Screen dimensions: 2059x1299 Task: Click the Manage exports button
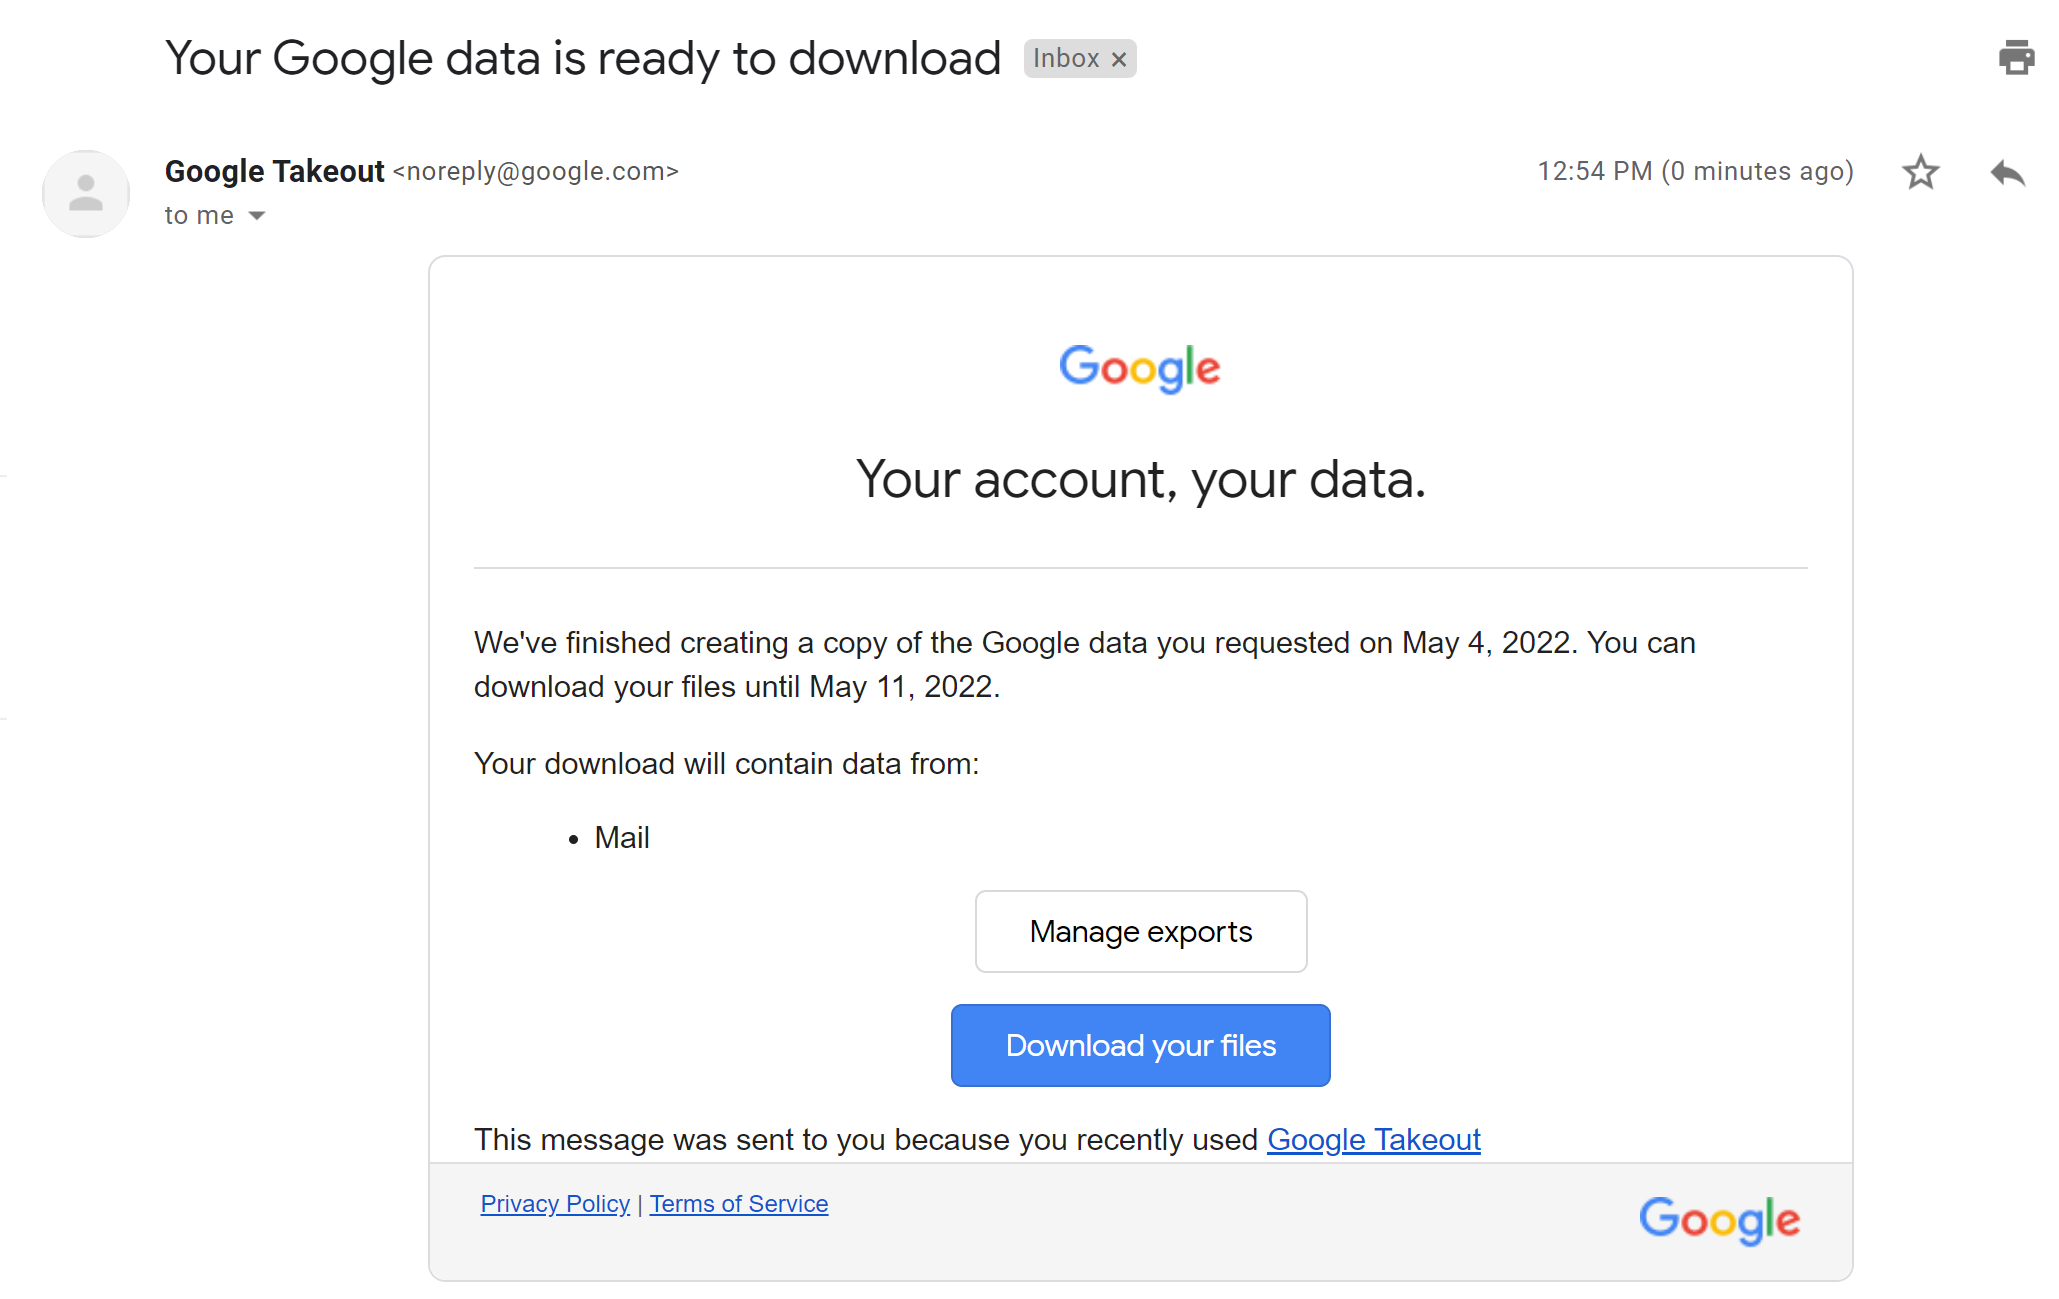(x=1140, y=931)
